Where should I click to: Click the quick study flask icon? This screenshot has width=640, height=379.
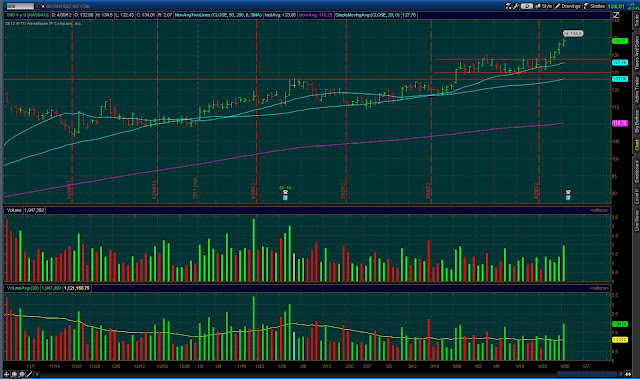[x=509, y=6]
